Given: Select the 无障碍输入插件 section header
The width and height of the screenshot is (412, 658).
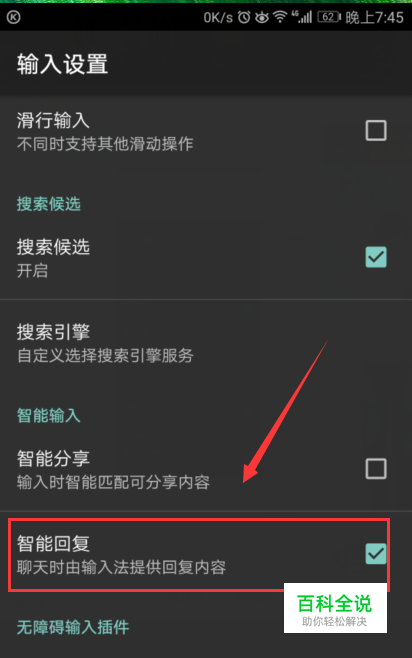Looking at the screenshot, I should tap(73, 627).
